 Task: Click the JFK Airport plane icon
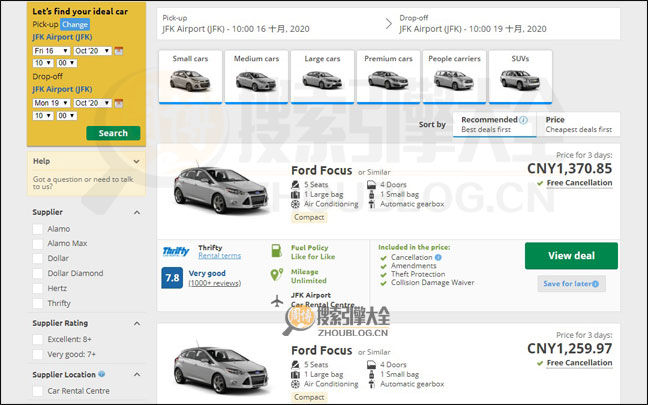[277, 301]
